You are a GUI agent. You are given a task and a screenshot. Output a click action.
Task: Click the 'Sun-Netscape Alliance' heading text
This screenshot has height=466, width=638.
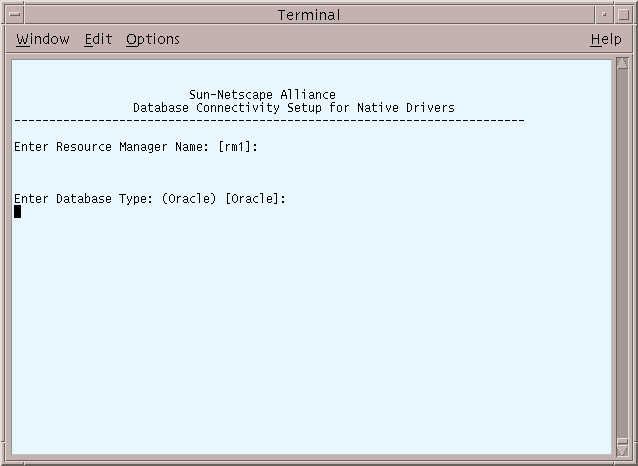pos(262,95)
